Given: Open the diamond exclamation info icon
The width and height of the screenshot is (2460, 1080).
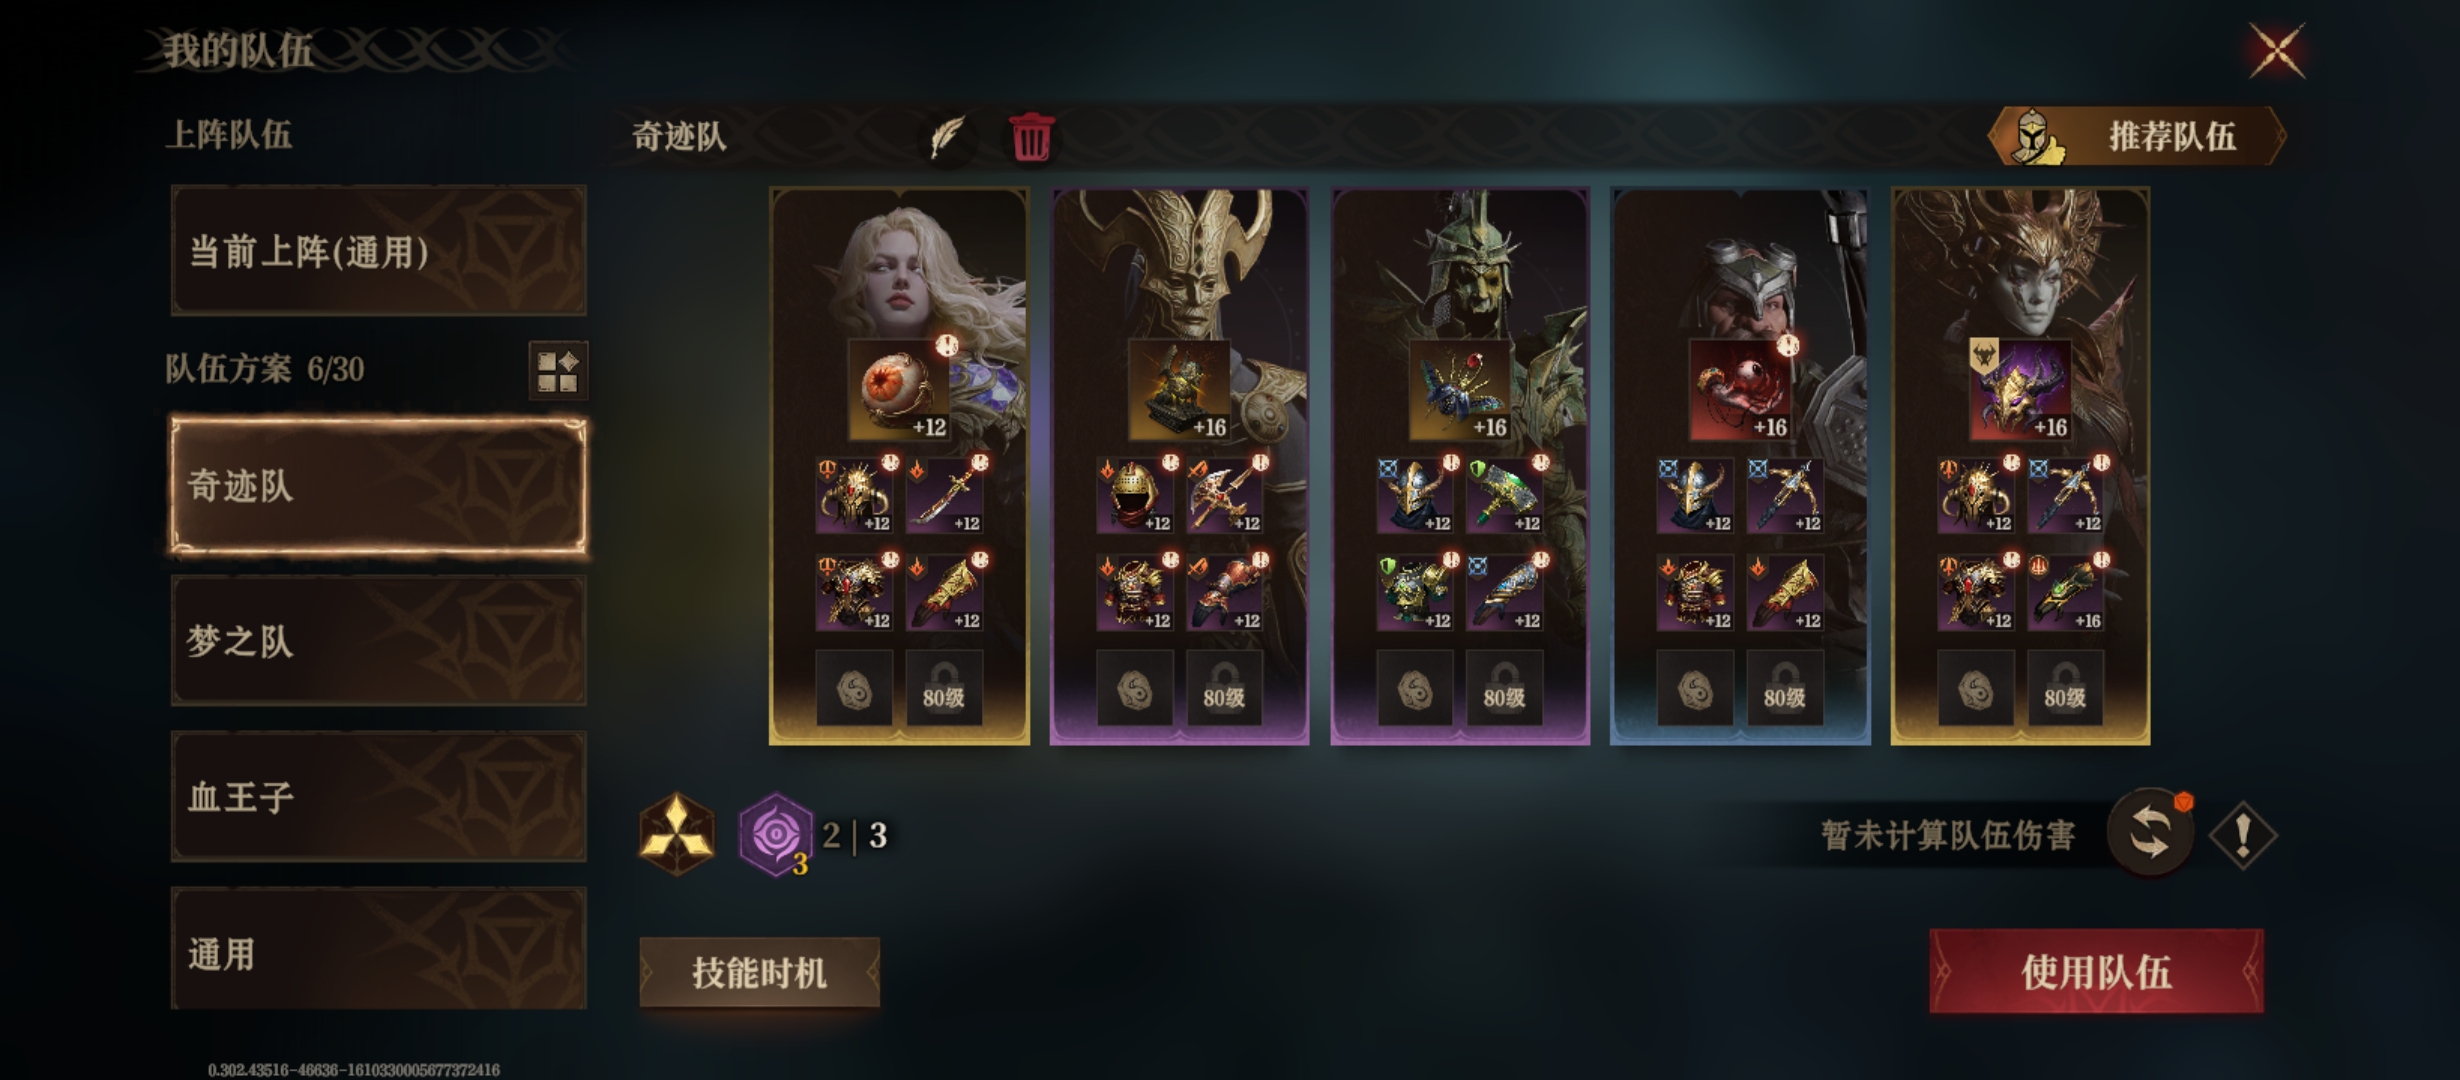Looking at the screenshot, I should click(x=2242, y=834).
